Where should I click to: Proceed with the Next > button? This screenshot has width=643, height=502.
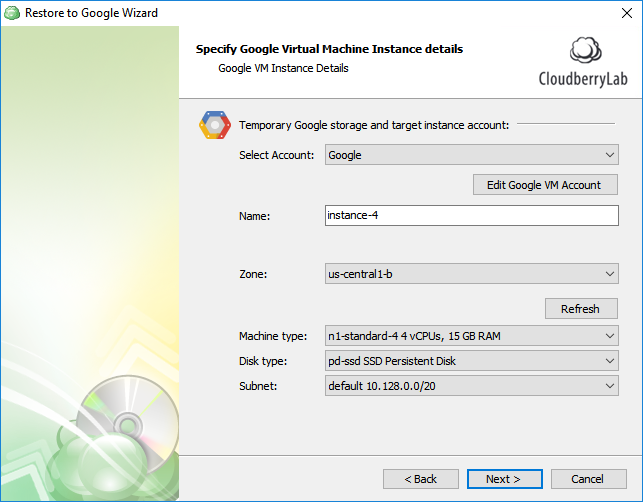click(504, 479)
